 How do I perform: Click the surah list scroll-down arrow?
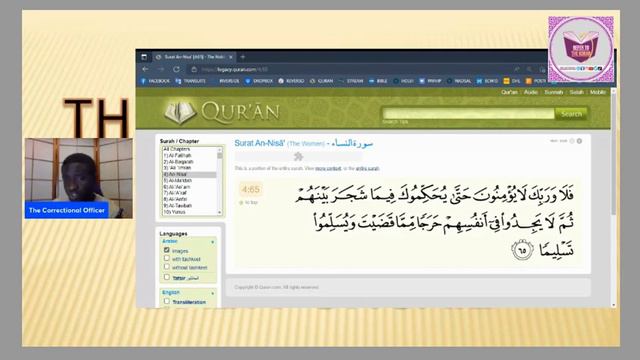coord(220,213)
